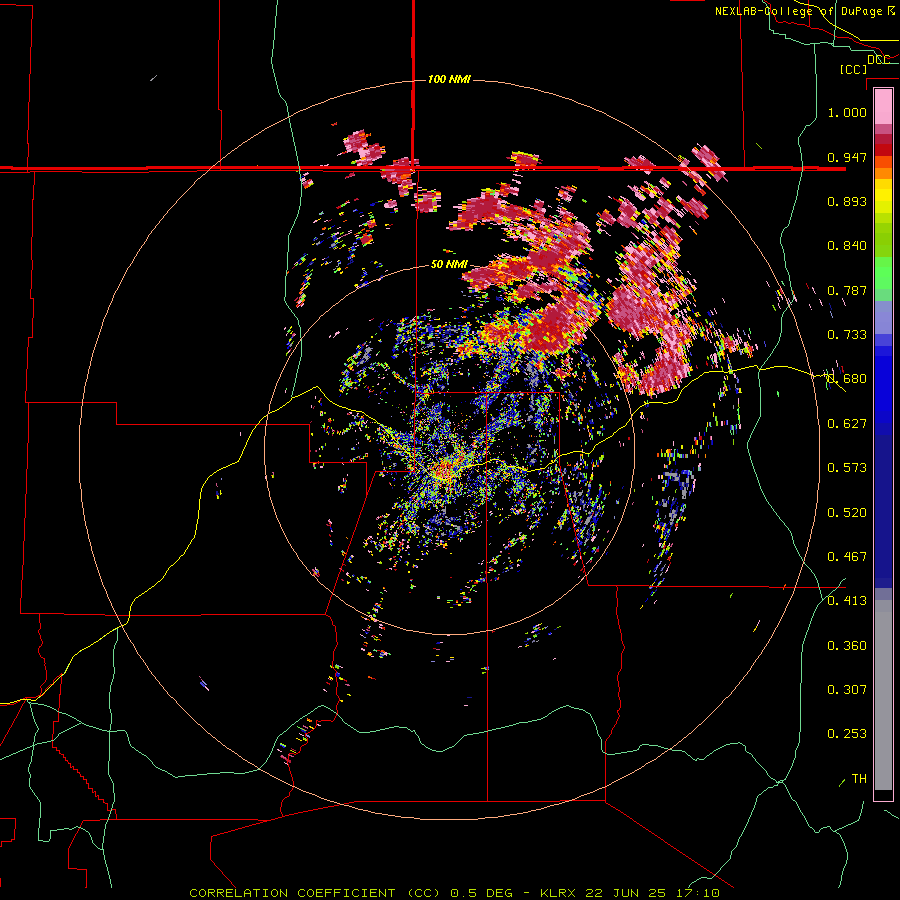Click the 0.360 scale value
Screen dimensions: 900x900
coord(847,646)
